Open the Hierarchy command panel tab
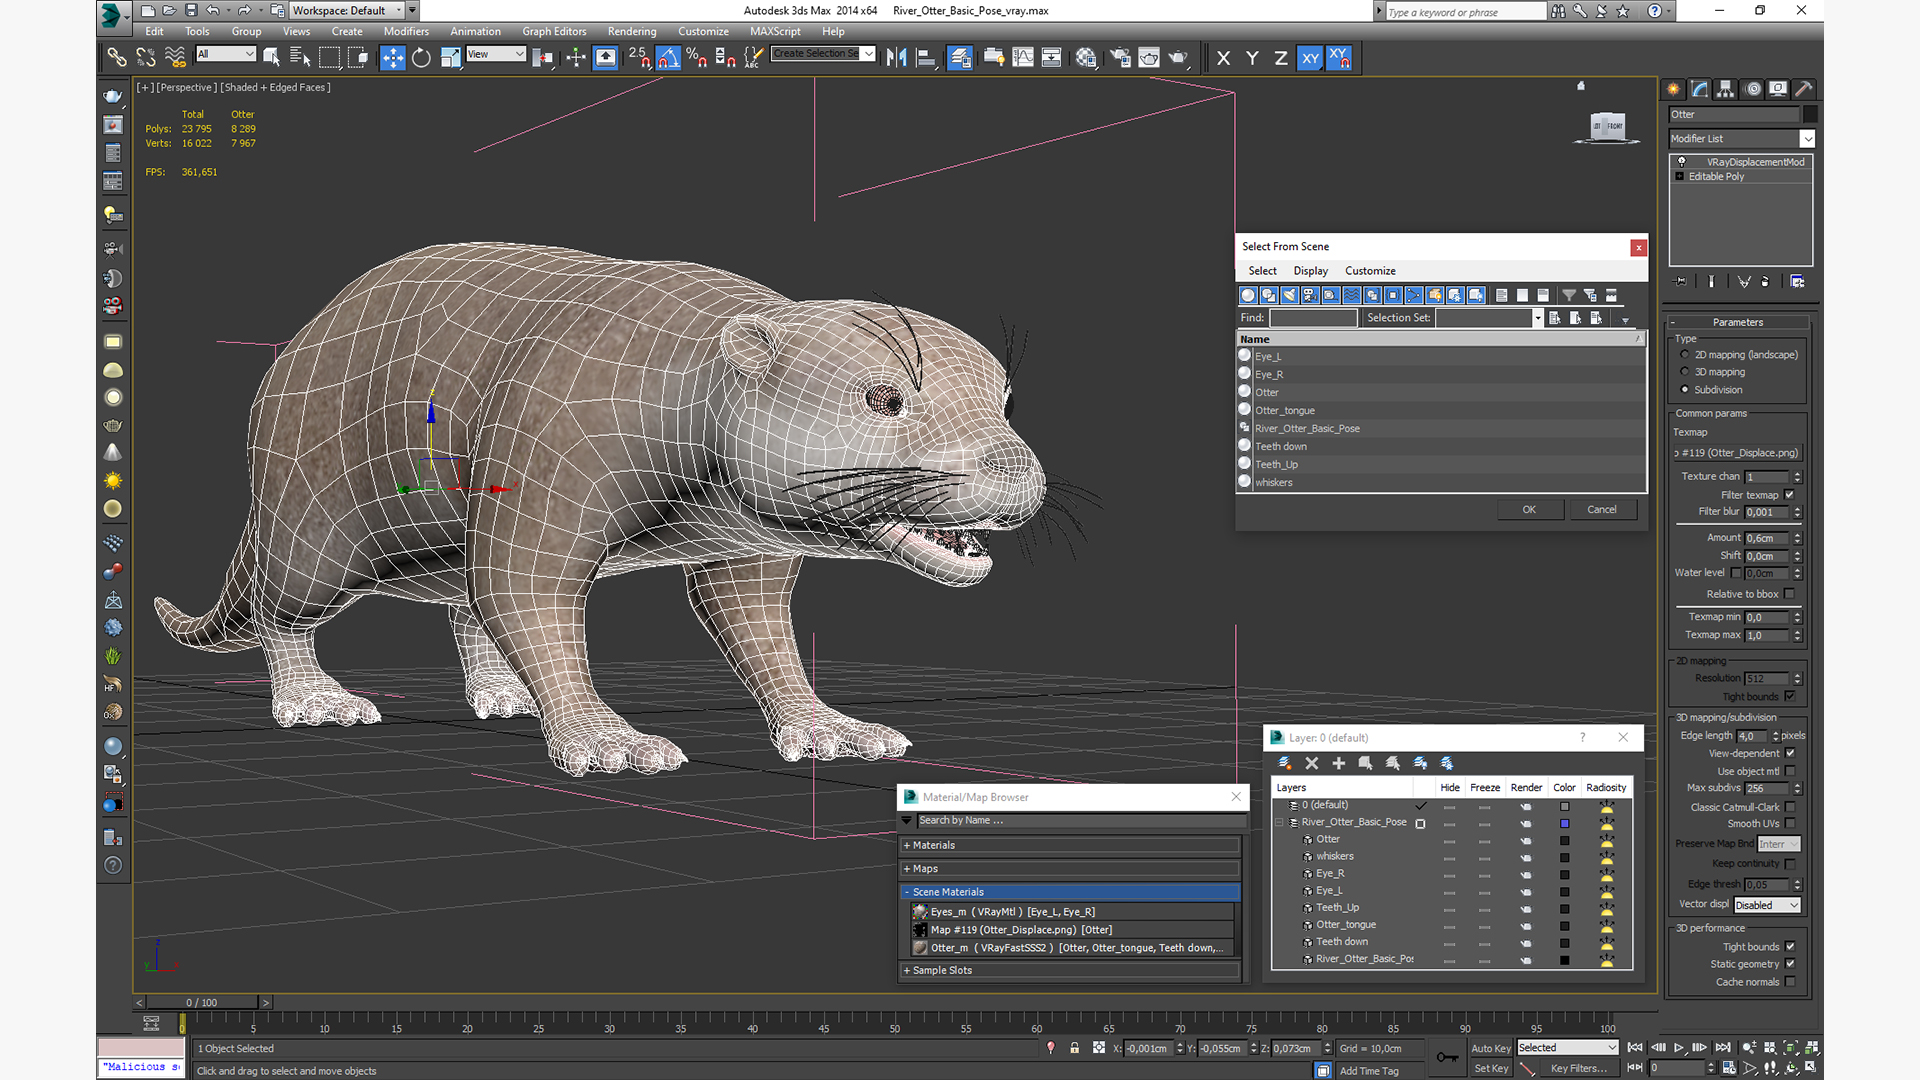Image resolution: width=1920 pixels, height=1080 pixels. click(1726, 89)
